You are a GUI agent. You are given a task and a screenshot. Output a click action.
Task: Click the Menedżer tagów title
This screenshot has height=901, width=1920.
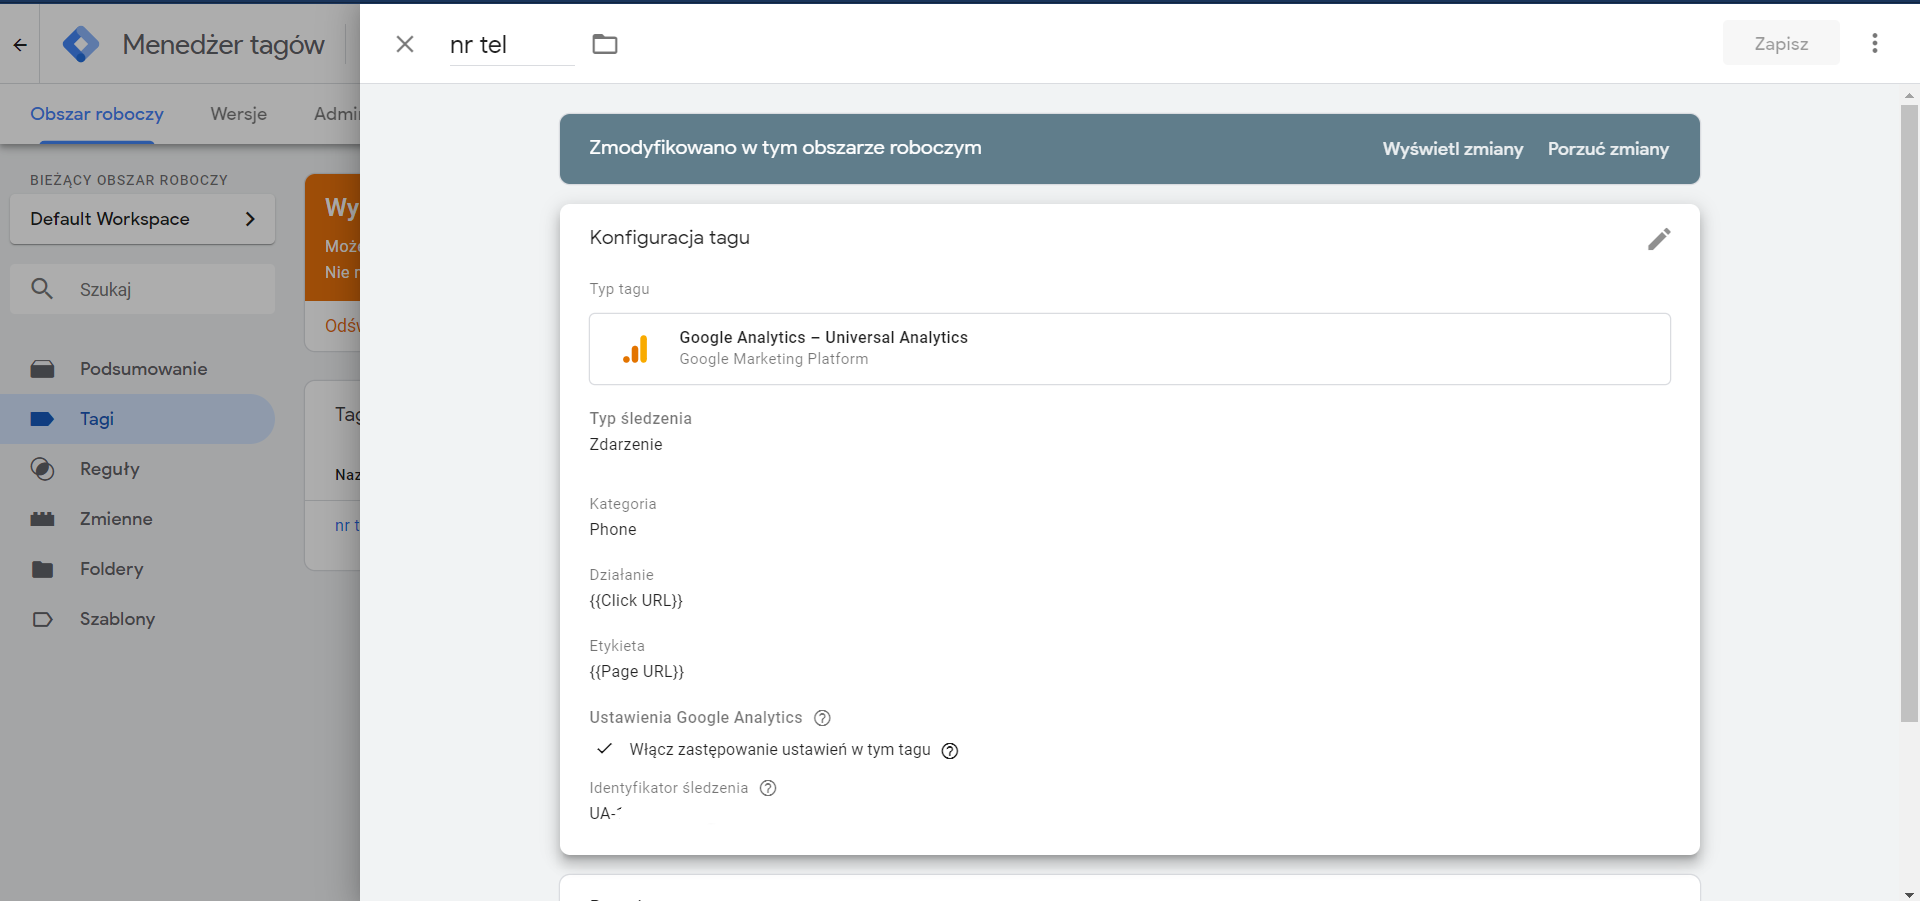point(224,45)
